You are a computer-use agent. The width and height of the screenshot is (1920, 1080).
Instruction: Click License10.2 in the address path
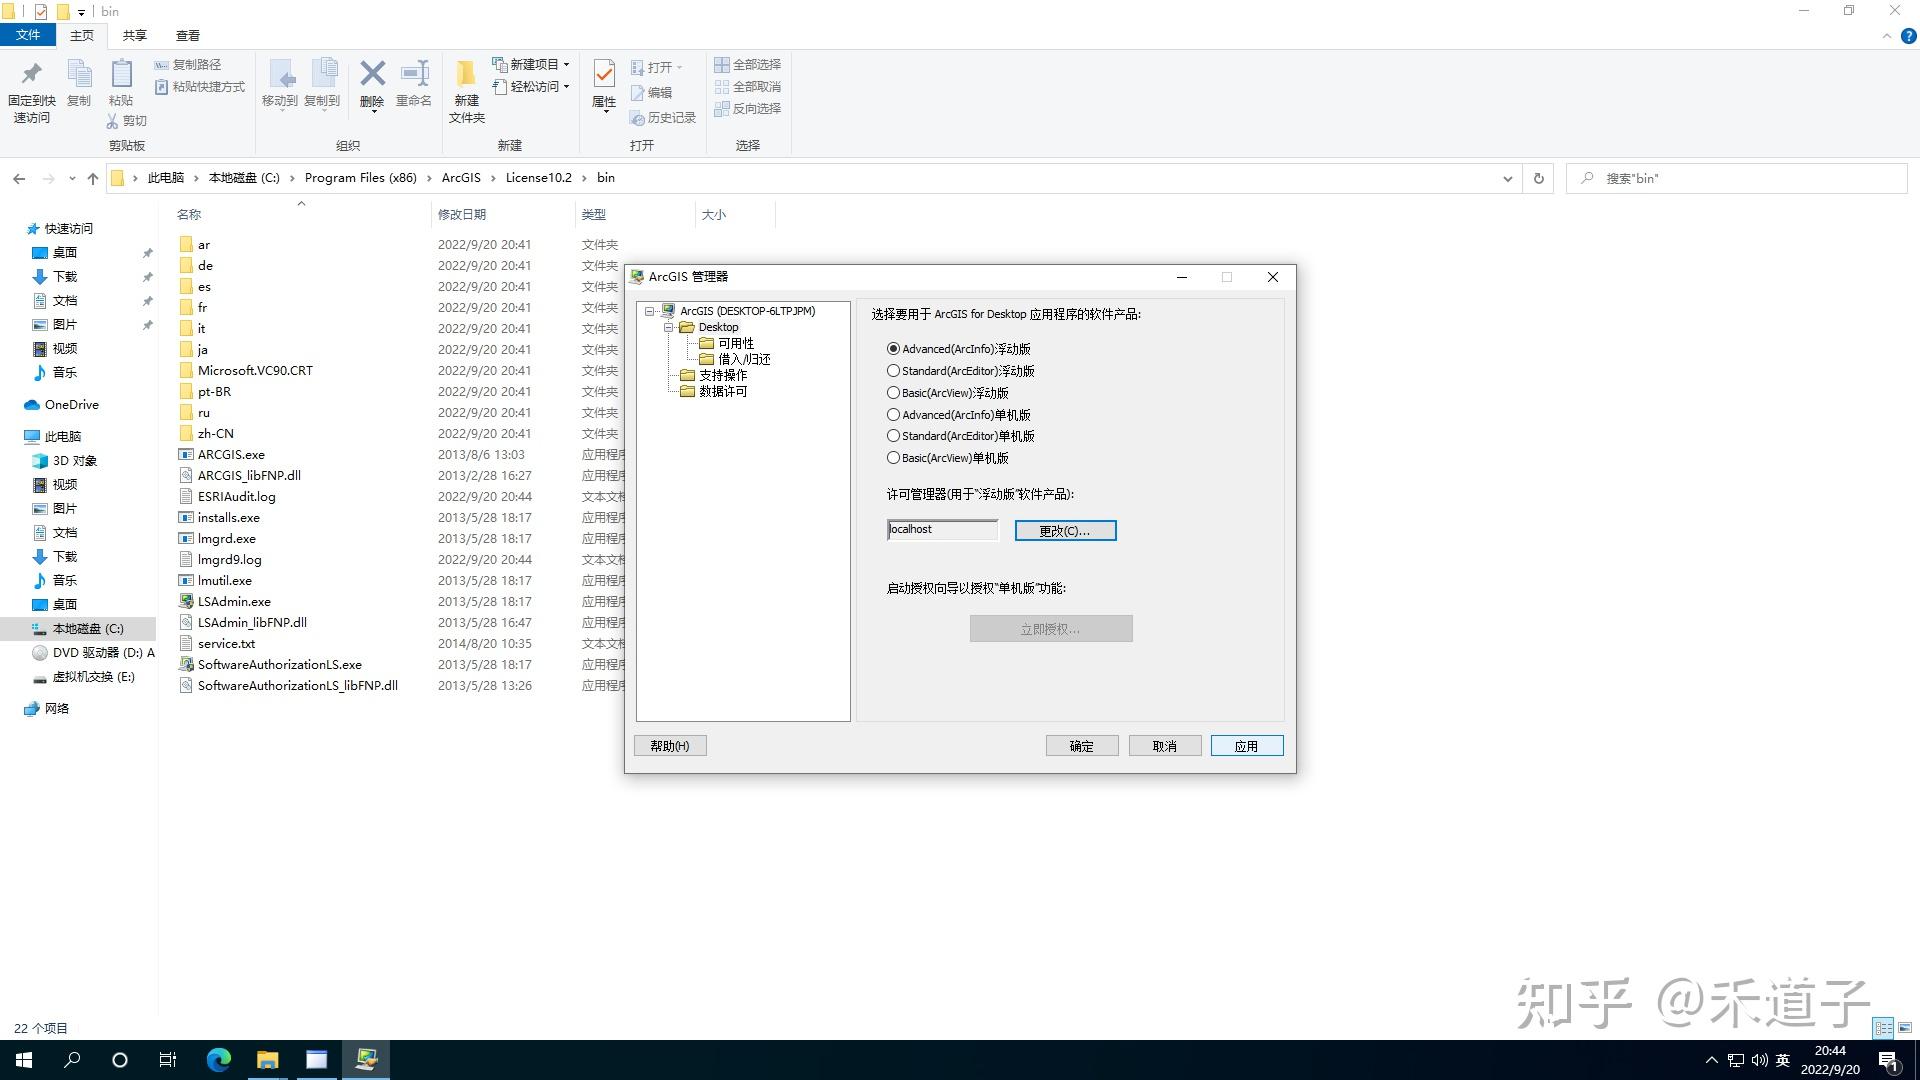(538, 178)
